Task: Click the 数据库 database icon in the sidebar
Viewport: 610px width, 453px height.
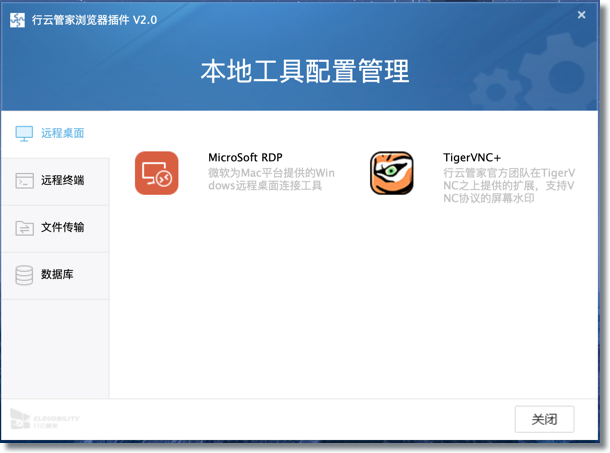Action: tap(24, 275)
